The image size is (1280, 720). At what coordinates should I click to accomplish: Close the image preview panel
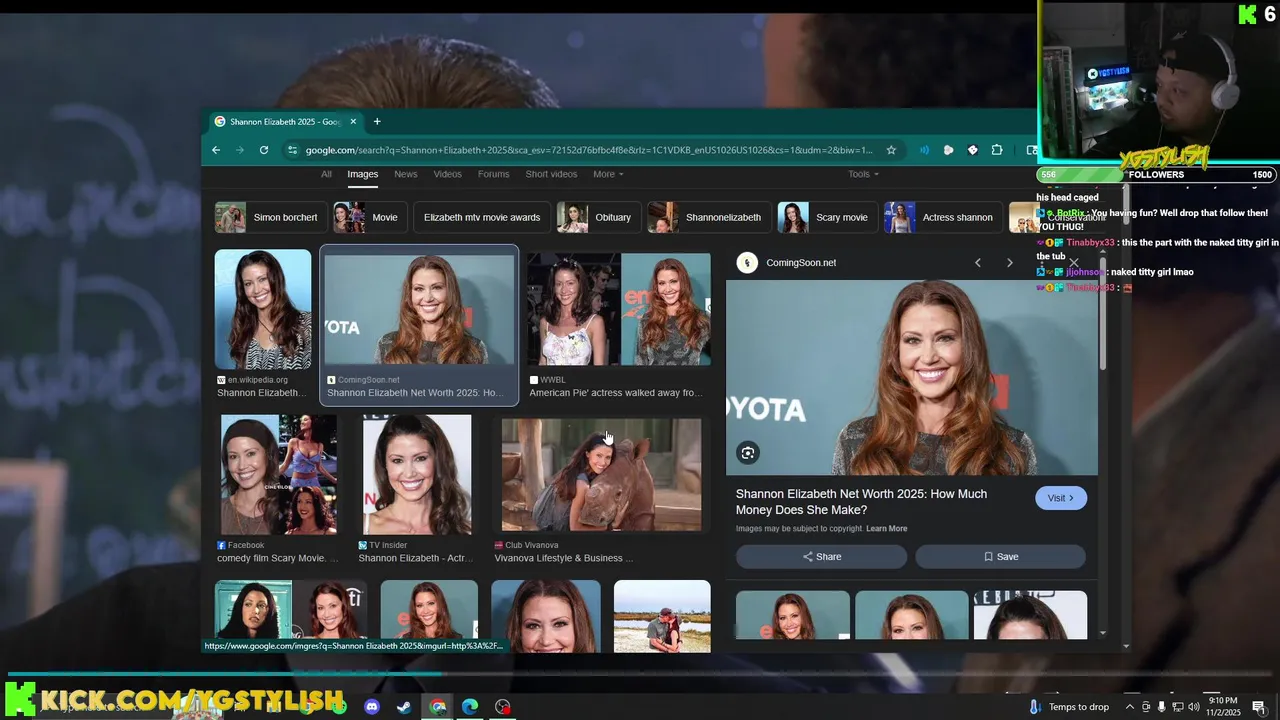(1074, 264)
